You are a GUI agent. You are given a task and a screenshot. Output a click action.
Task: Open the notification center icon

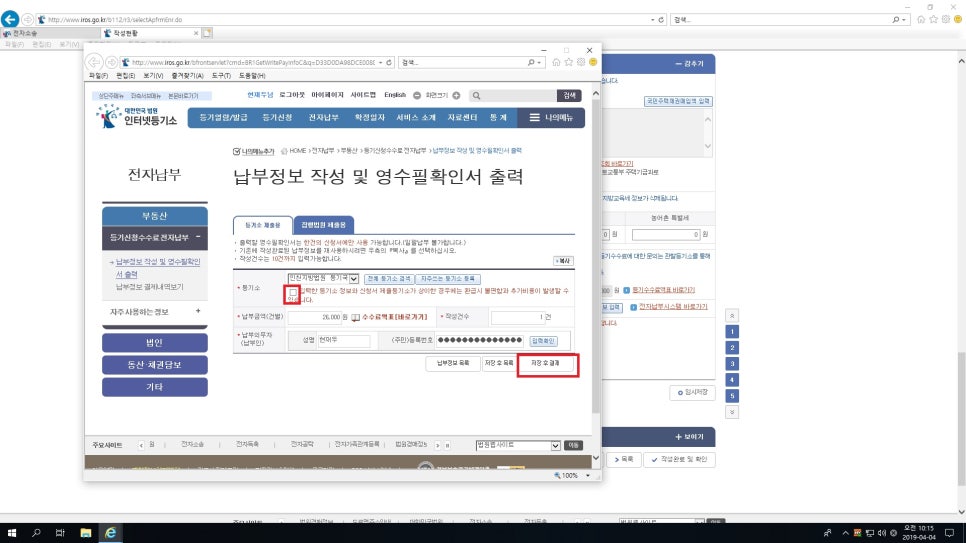pyautogui.click(x=949, y=533)
